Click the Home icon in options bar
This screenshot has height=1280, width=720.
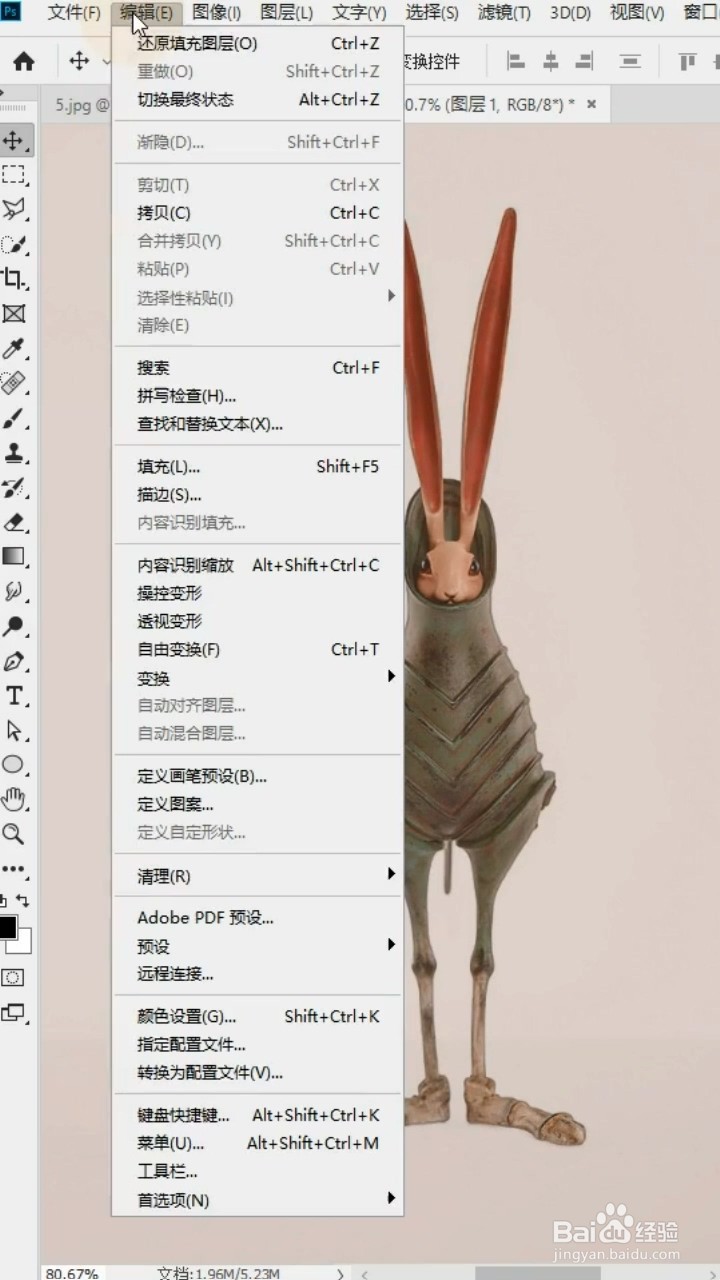(24, 62)
